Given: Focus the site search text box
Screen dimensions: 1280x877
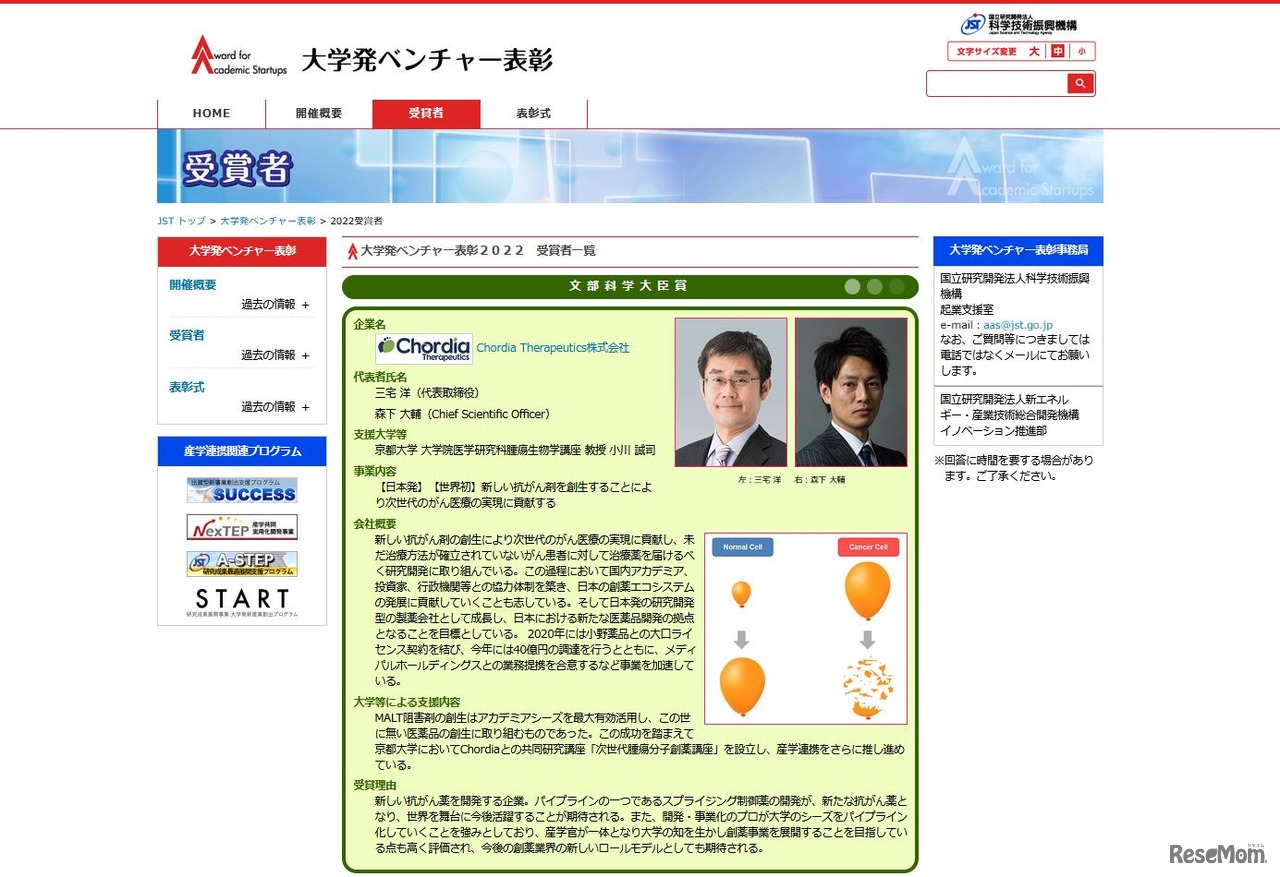Looking at the screenshot, I should (997, 83).
